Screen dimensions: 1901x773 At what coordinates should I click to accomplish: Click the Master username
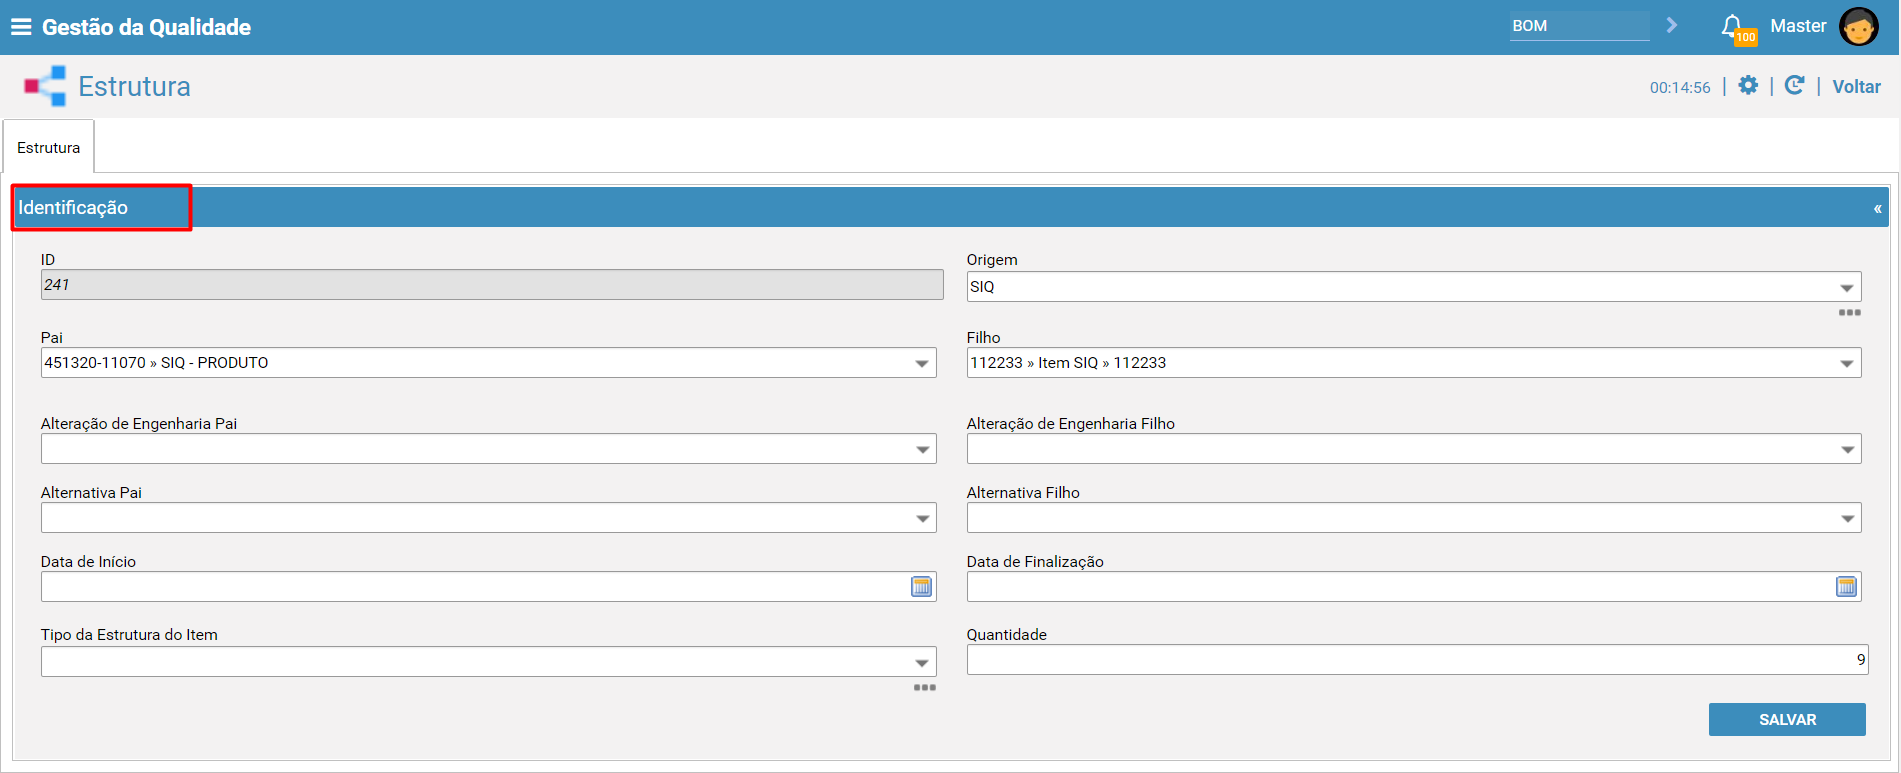[x=1798, y=26]
